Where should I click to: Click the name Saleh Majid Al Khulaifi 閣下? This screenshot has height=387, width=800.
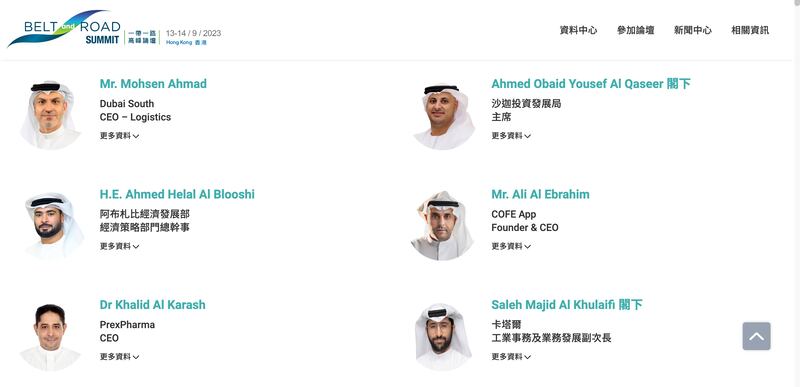(566, 305)
